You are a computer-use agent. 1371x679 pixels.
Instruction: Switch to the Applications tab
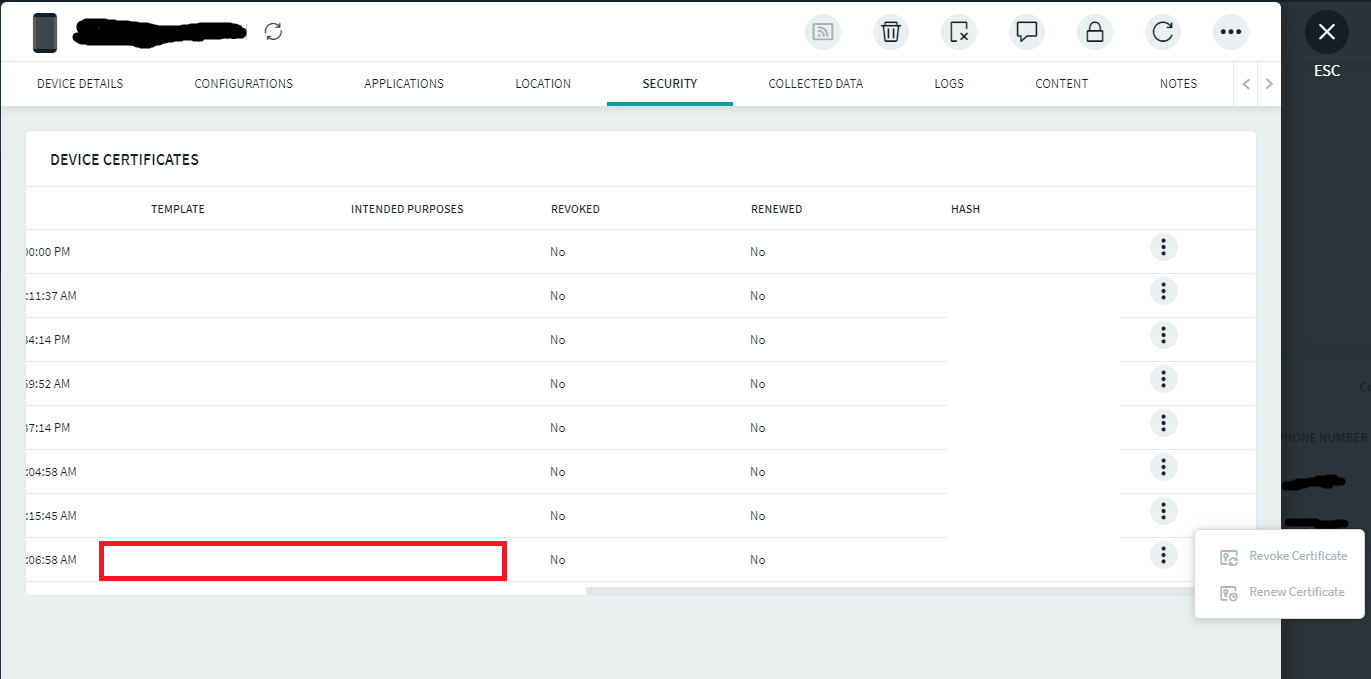click(404, 84)
